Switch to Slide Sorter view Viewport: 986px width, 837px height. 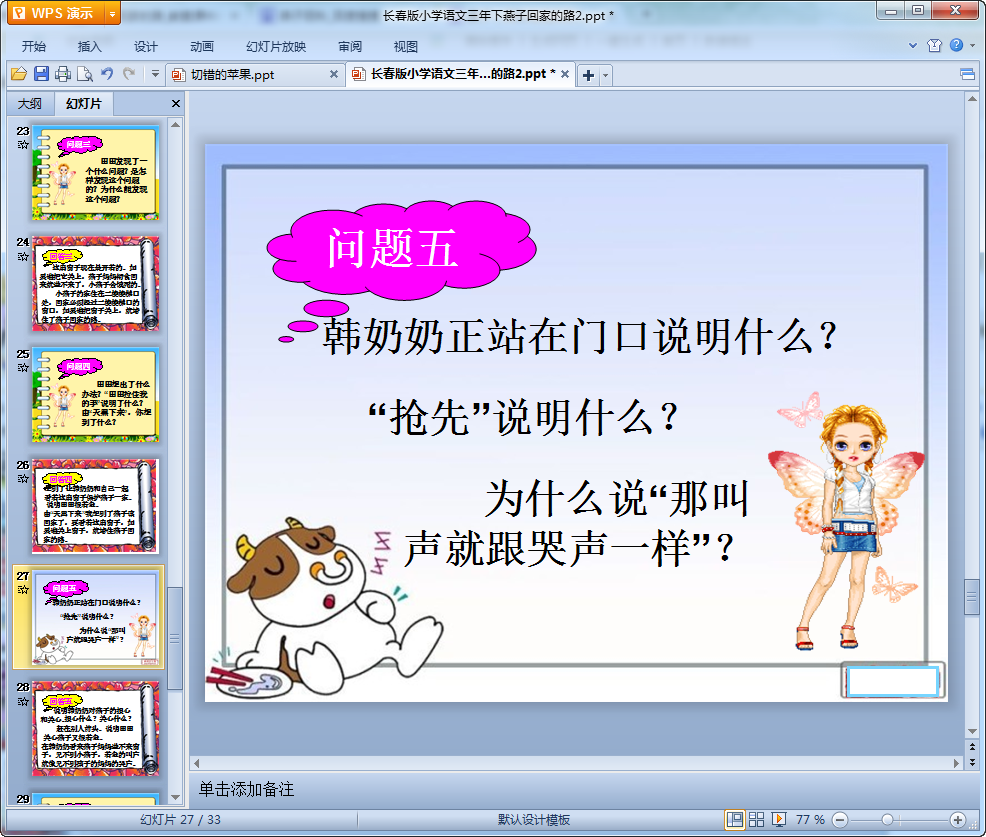[756, 819]
